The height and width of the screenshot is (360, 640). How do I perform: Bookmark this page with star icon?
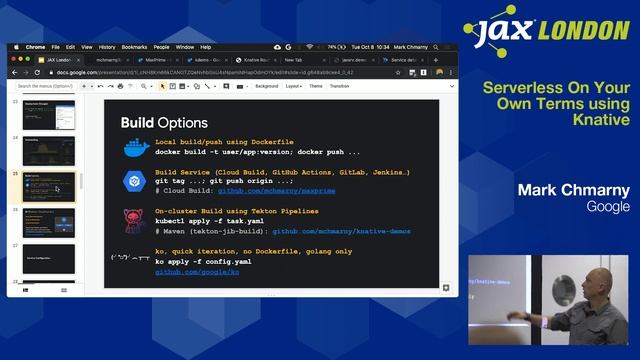[398, 73]
